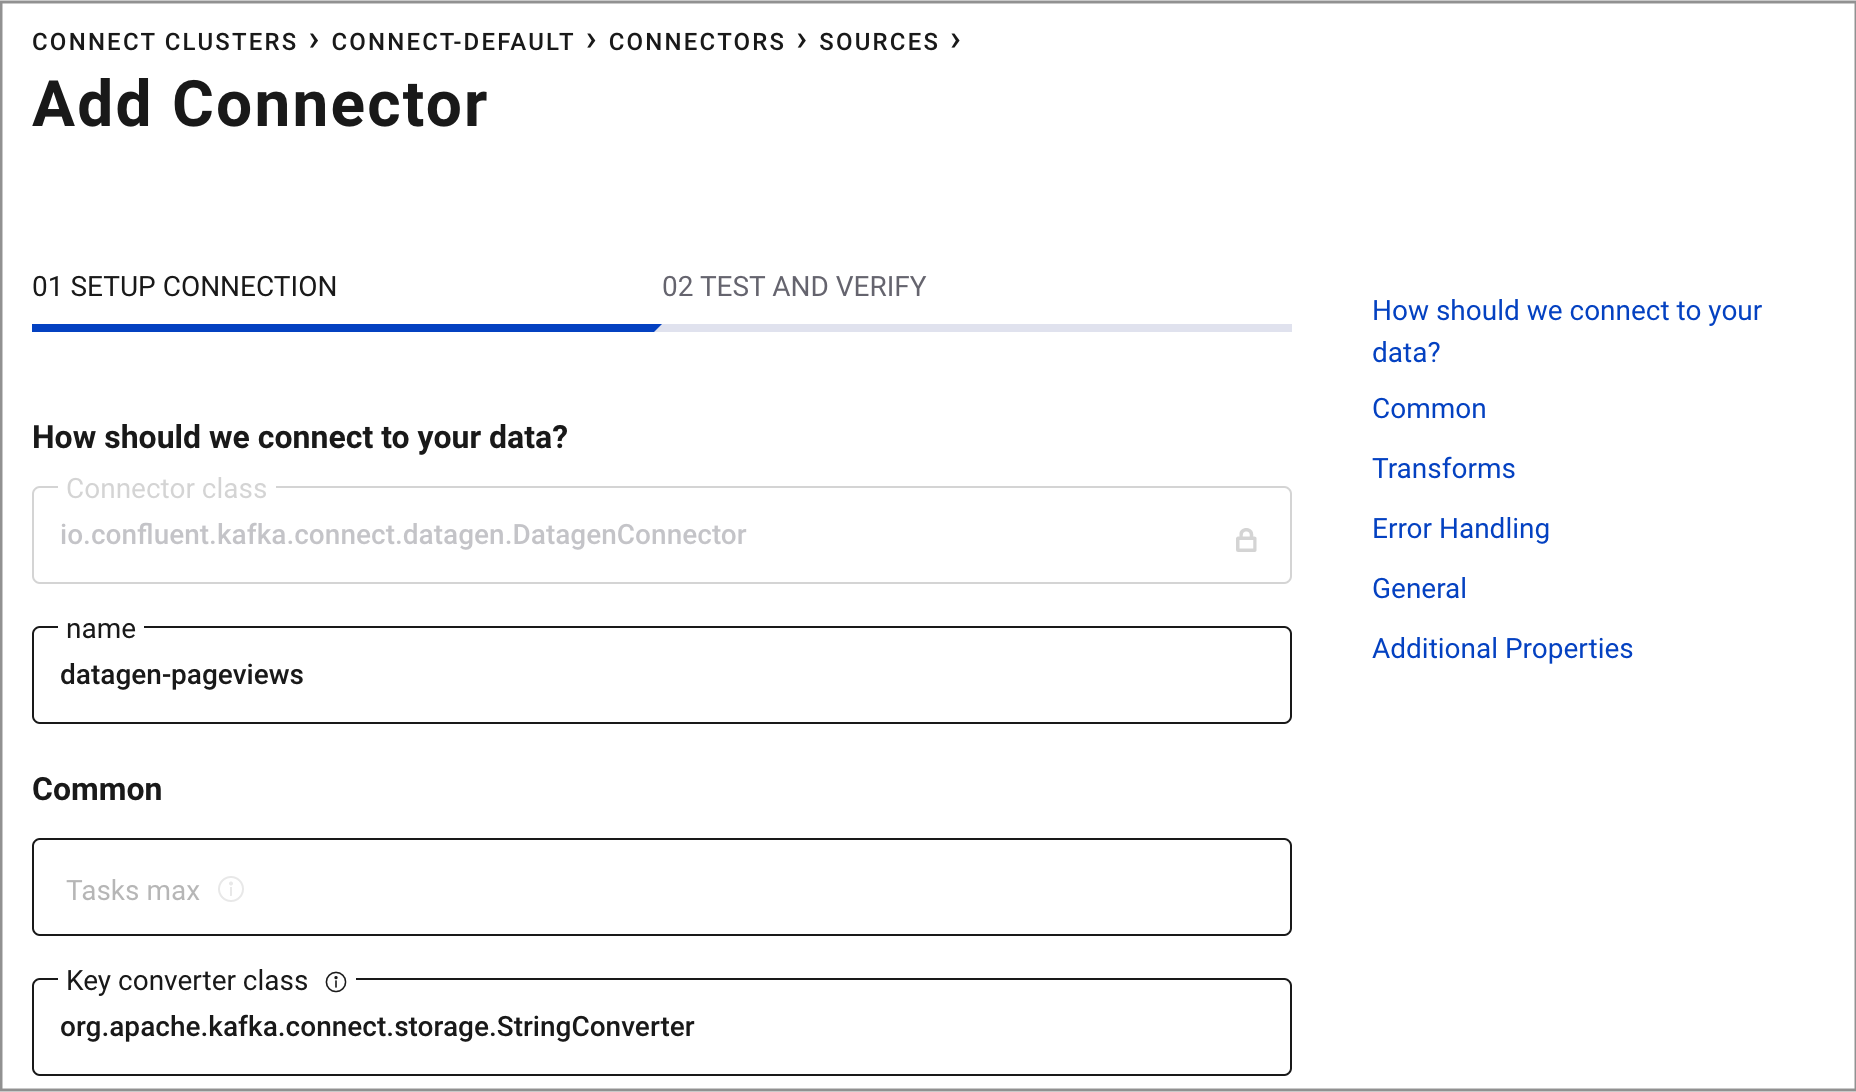Open the Connect Clusters breadcrumb
1856x1092 pixels.
[x=165, y=42]
